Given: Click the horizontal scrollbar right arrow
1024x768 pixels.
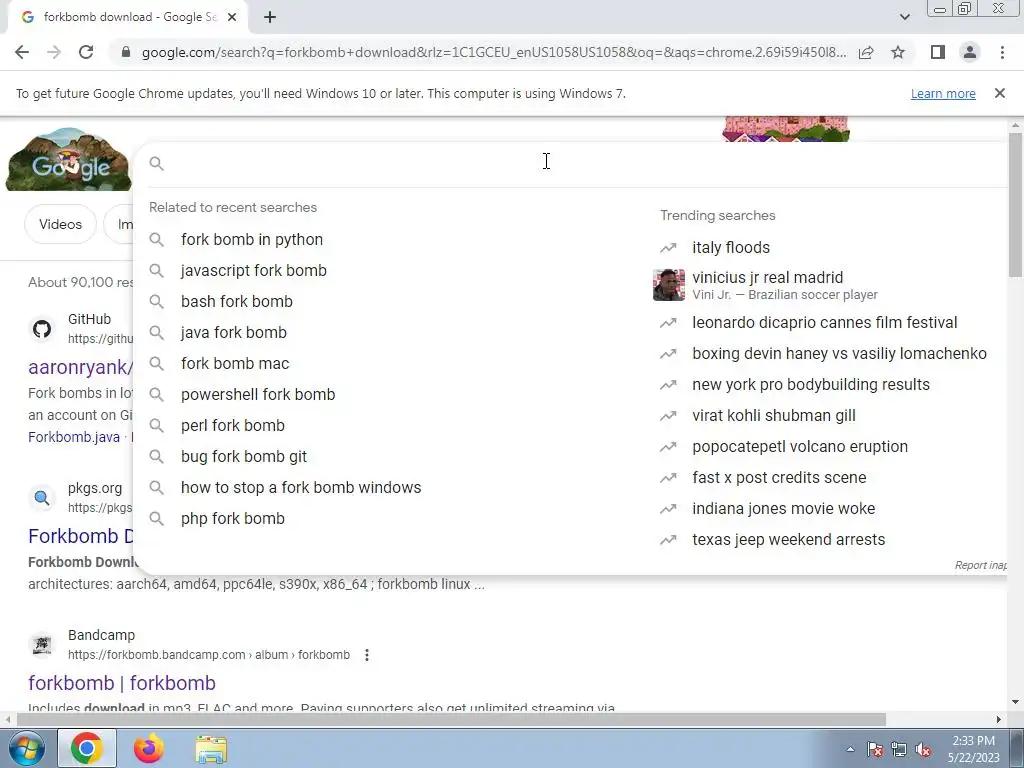Looking at the screenshot, I should [999, 719].
